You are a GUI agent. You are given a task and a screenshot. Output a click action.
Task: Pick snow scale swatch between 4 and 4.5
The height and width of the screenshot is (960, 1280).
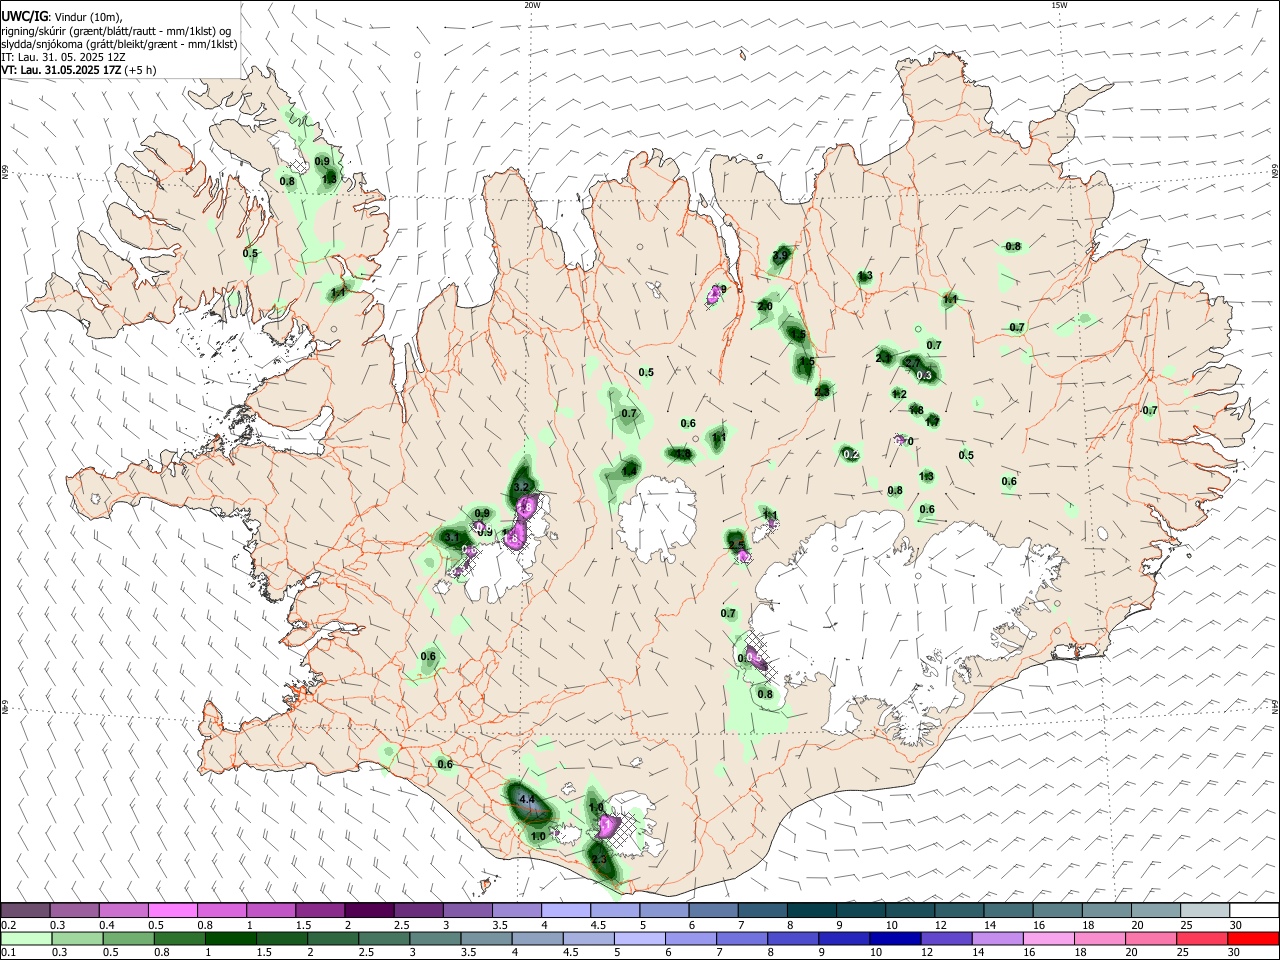566,911
